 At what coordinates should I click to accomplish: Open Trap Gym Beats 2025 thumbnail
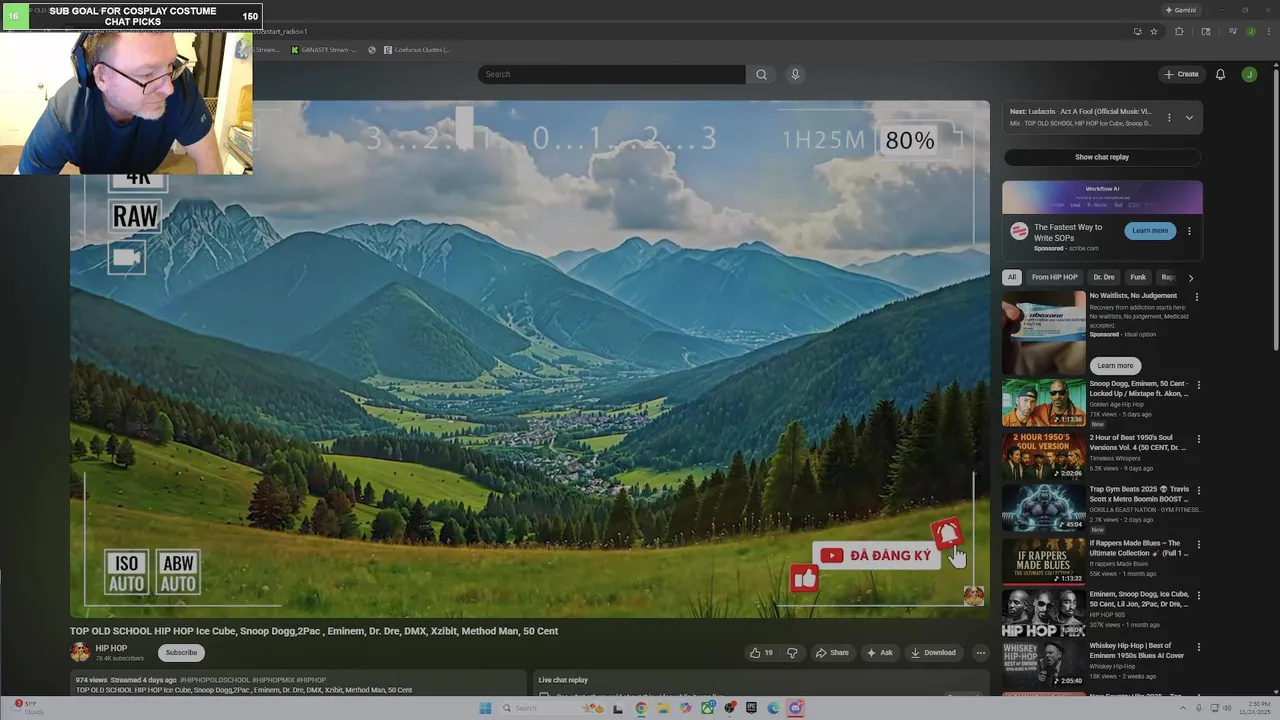1044,509
